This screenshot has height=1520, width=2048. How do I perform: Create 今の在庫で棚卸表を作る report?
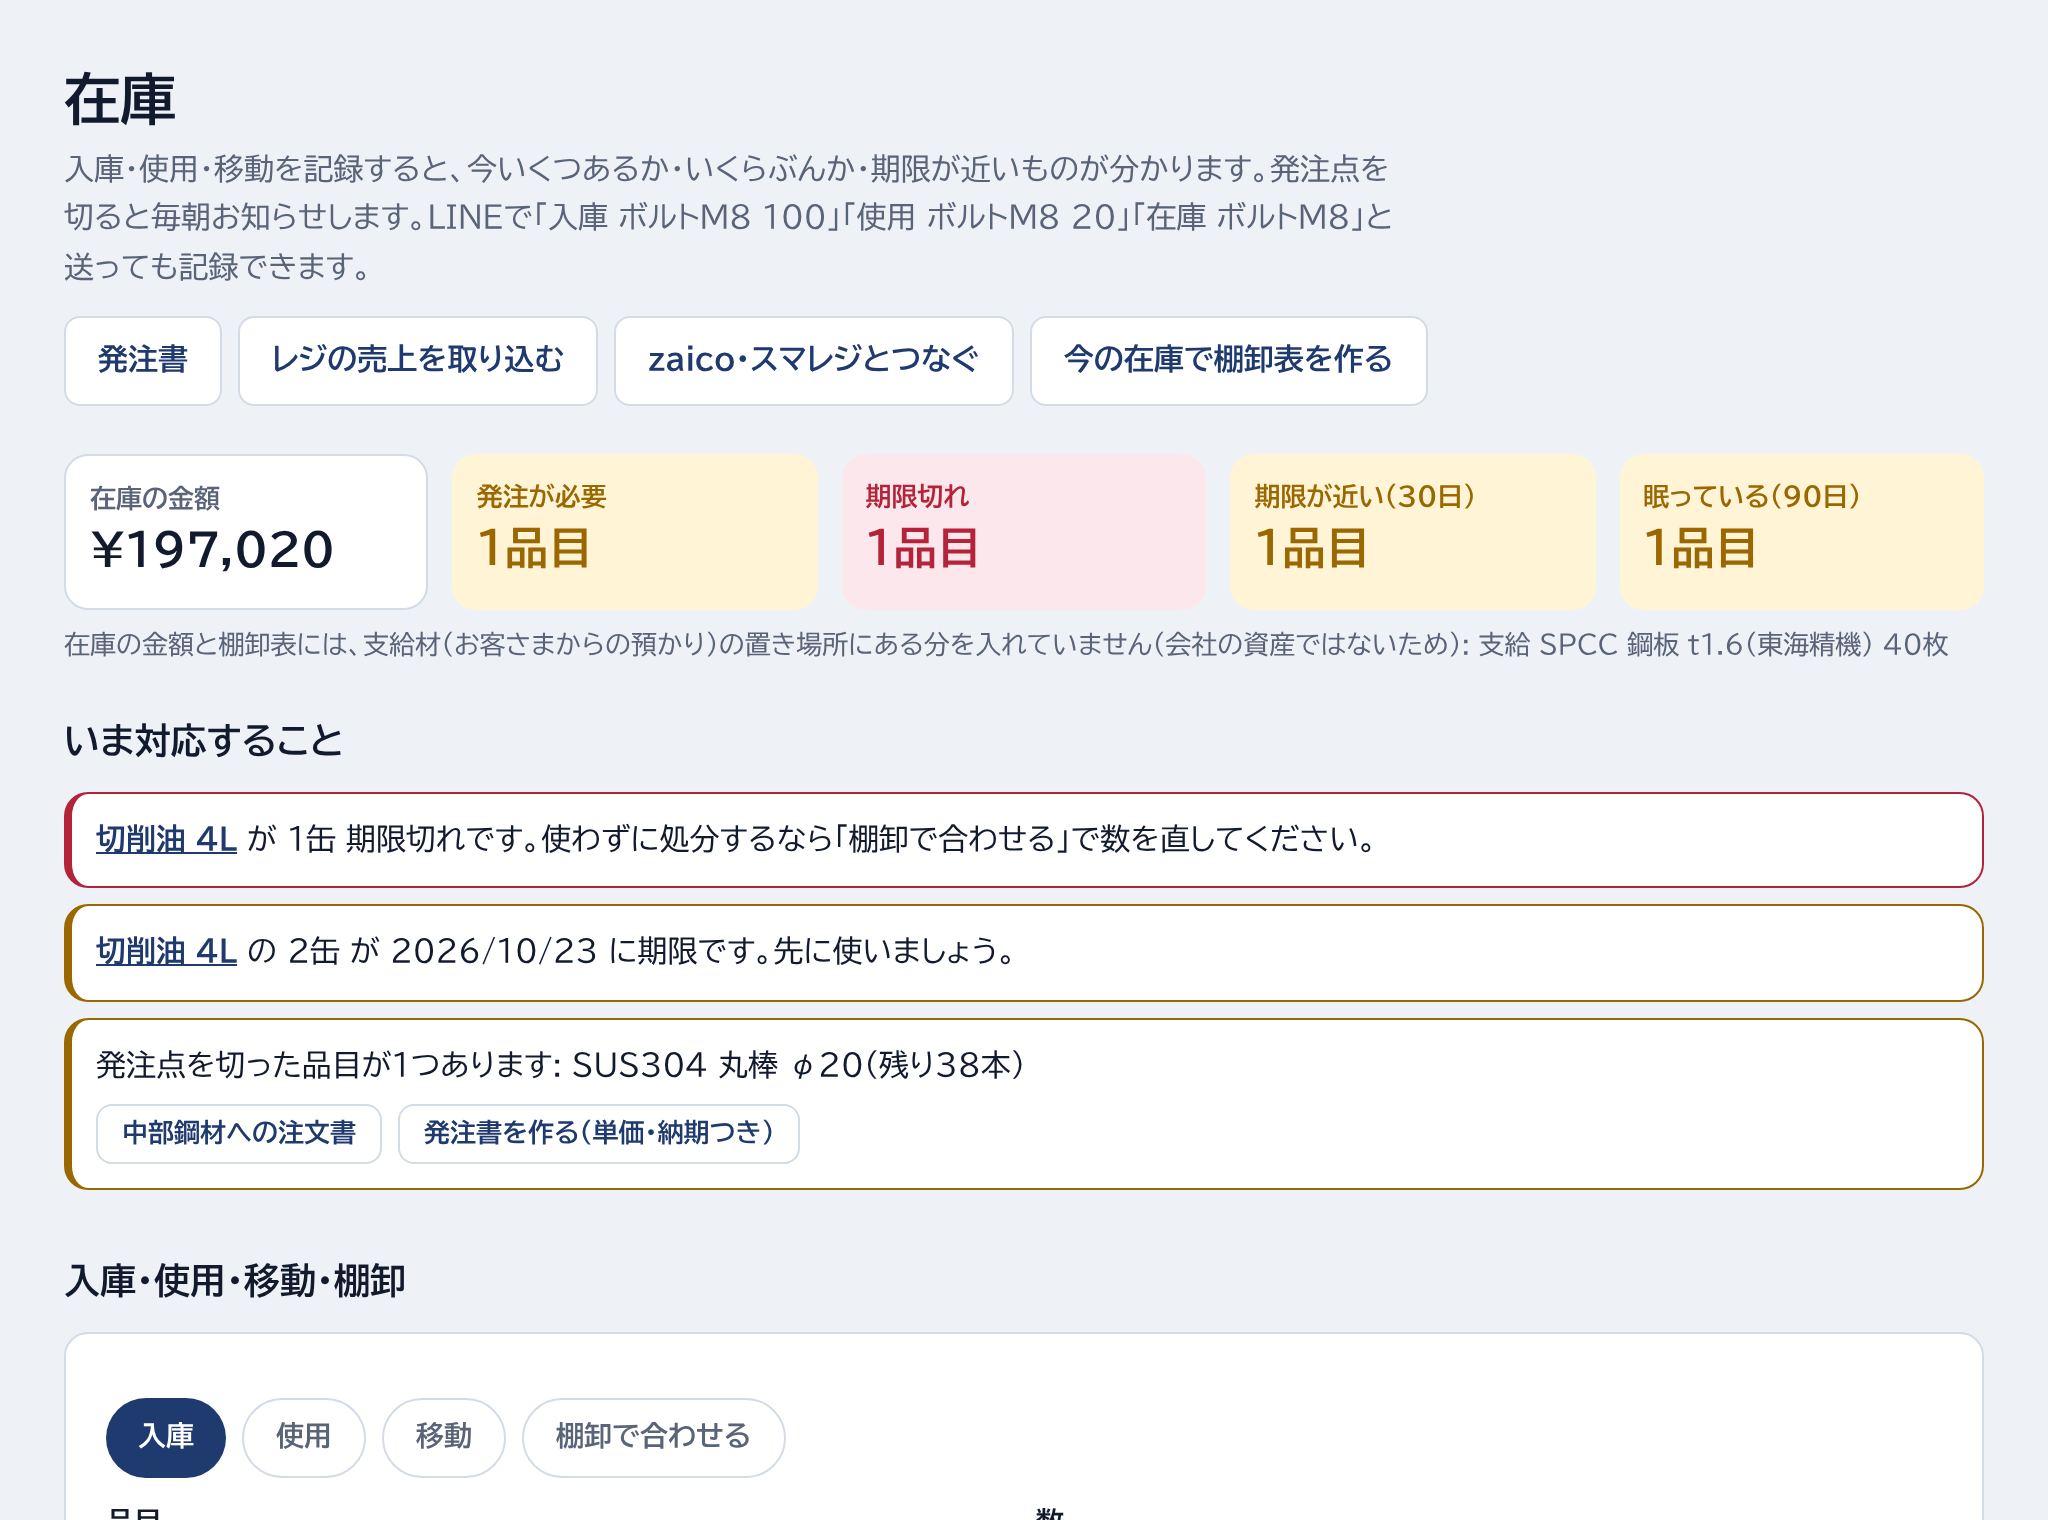pos(1229,361)
